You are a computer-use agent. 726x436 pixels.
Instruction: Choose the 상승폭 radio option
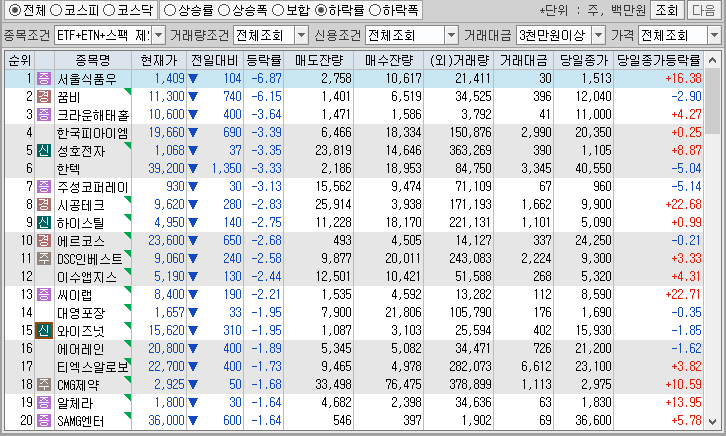click(224, 10)
